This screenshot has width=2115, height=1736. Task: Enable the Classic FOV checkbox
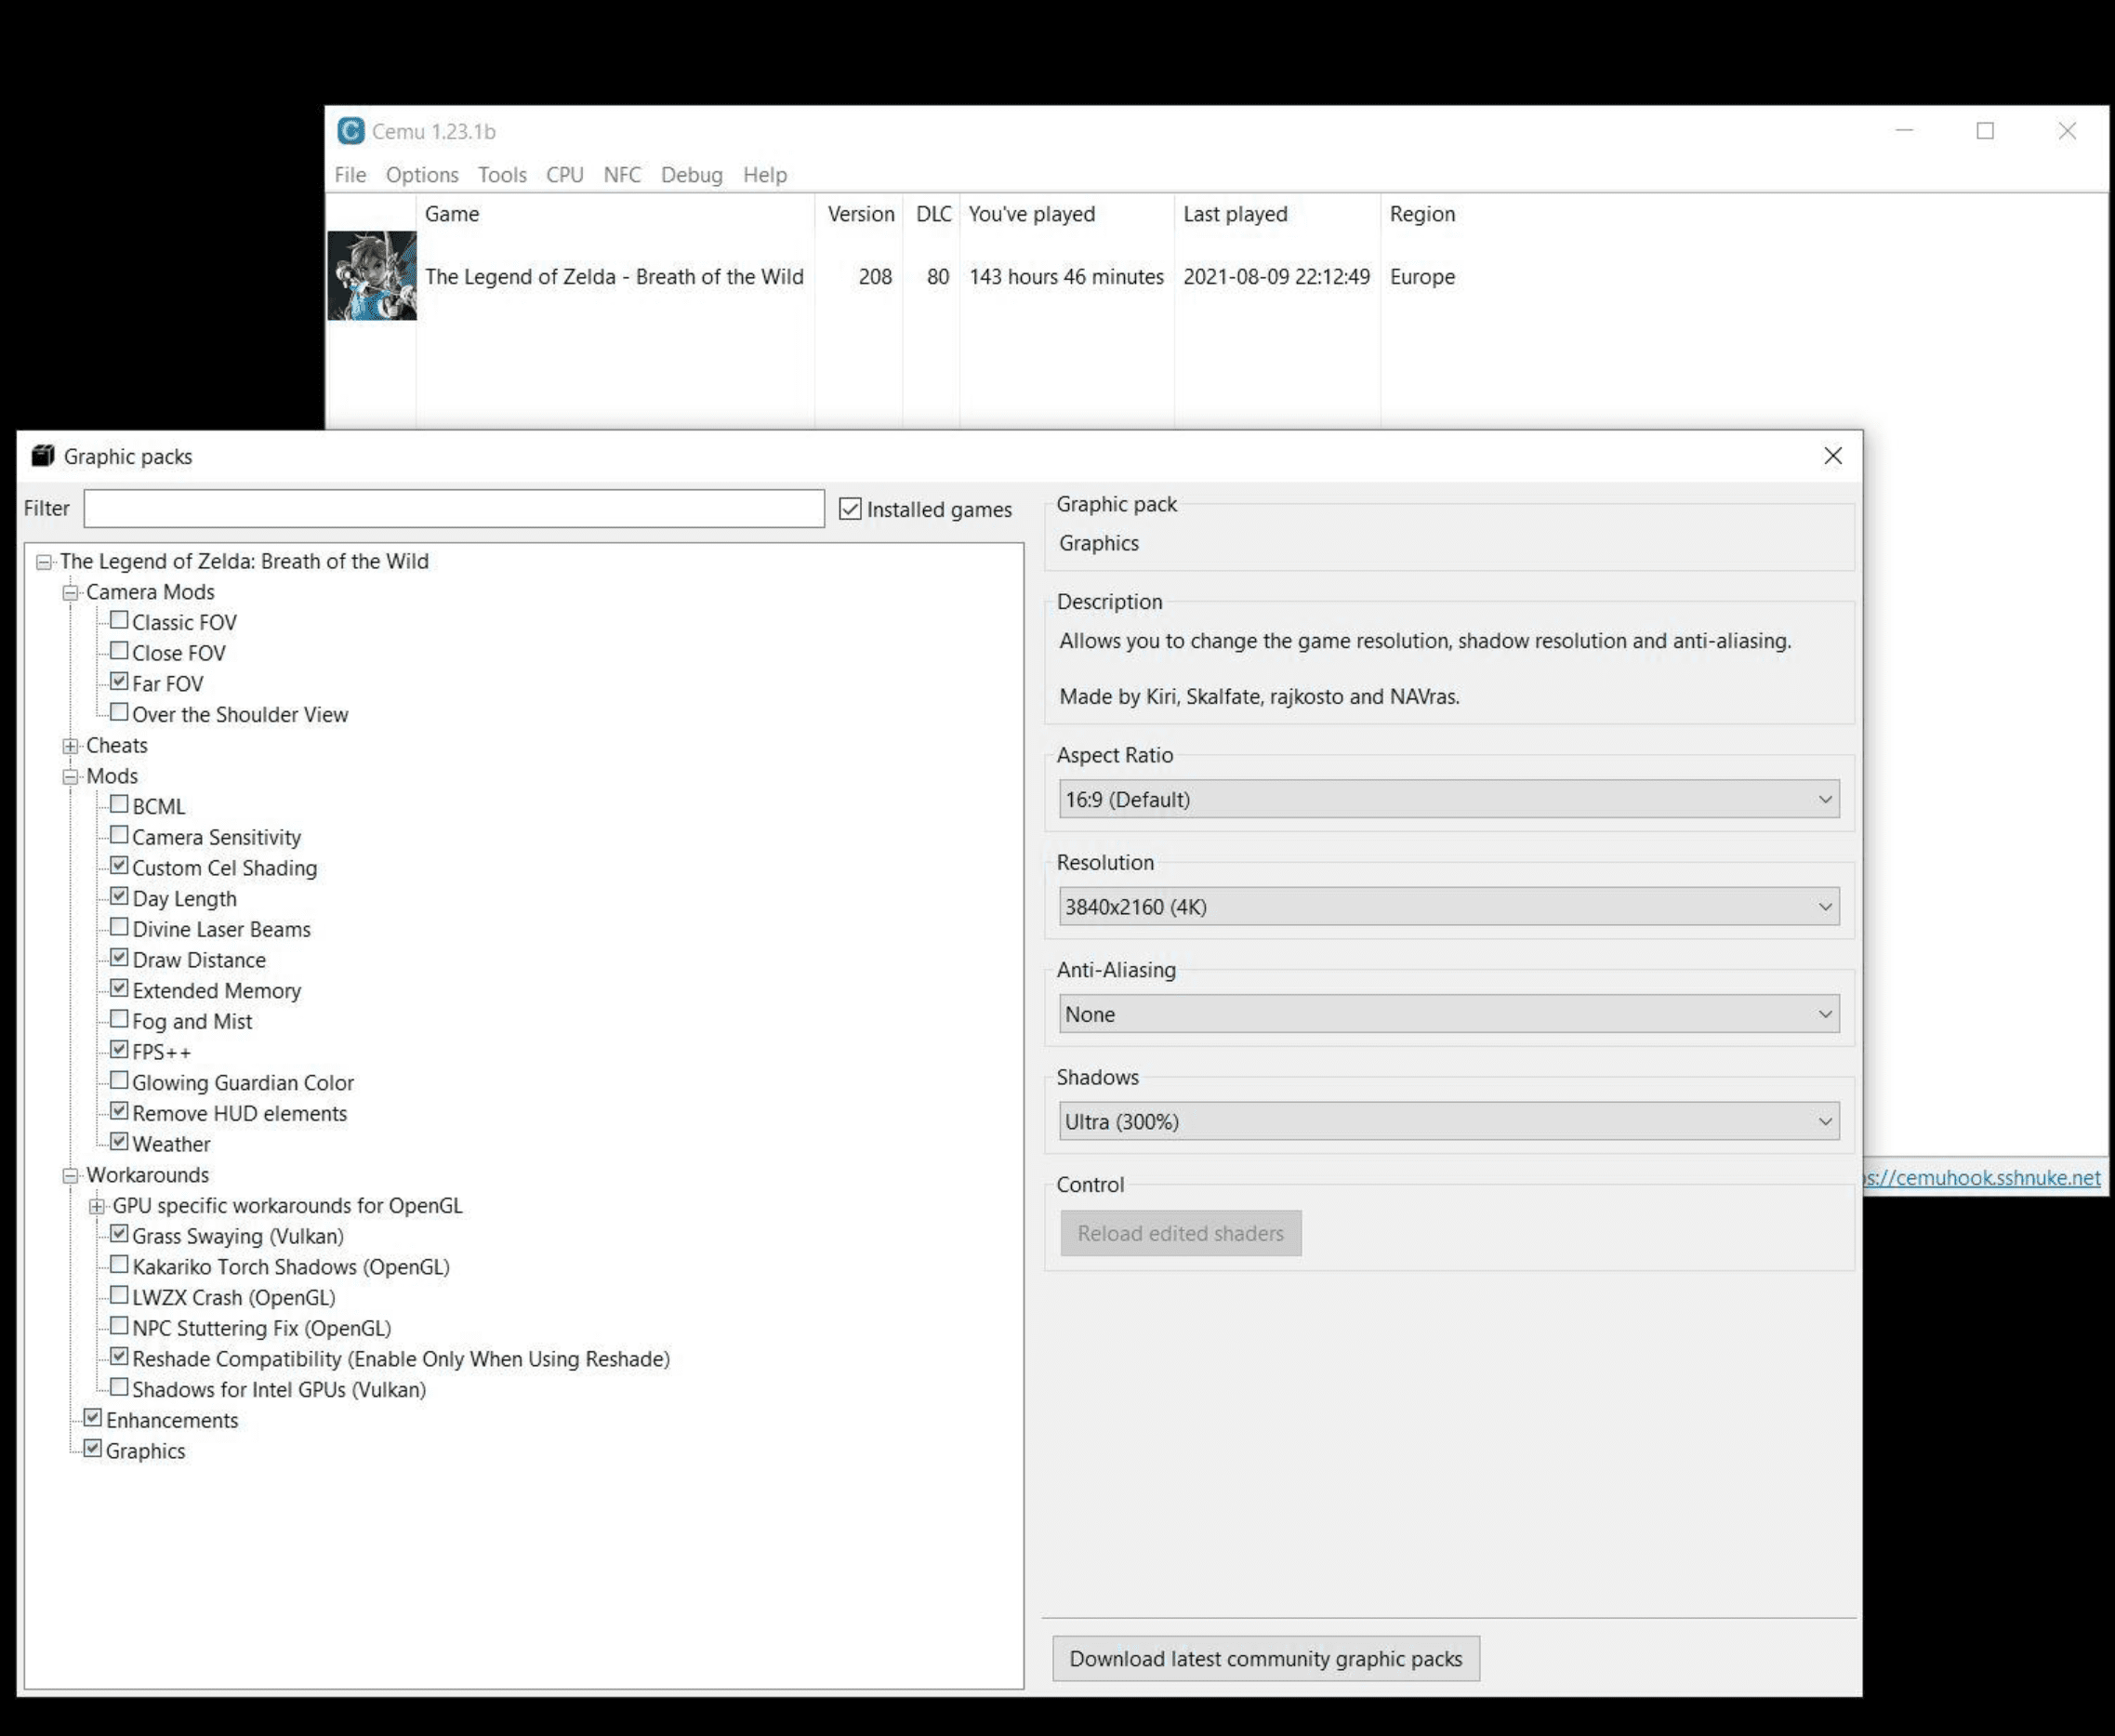[119, 620]
